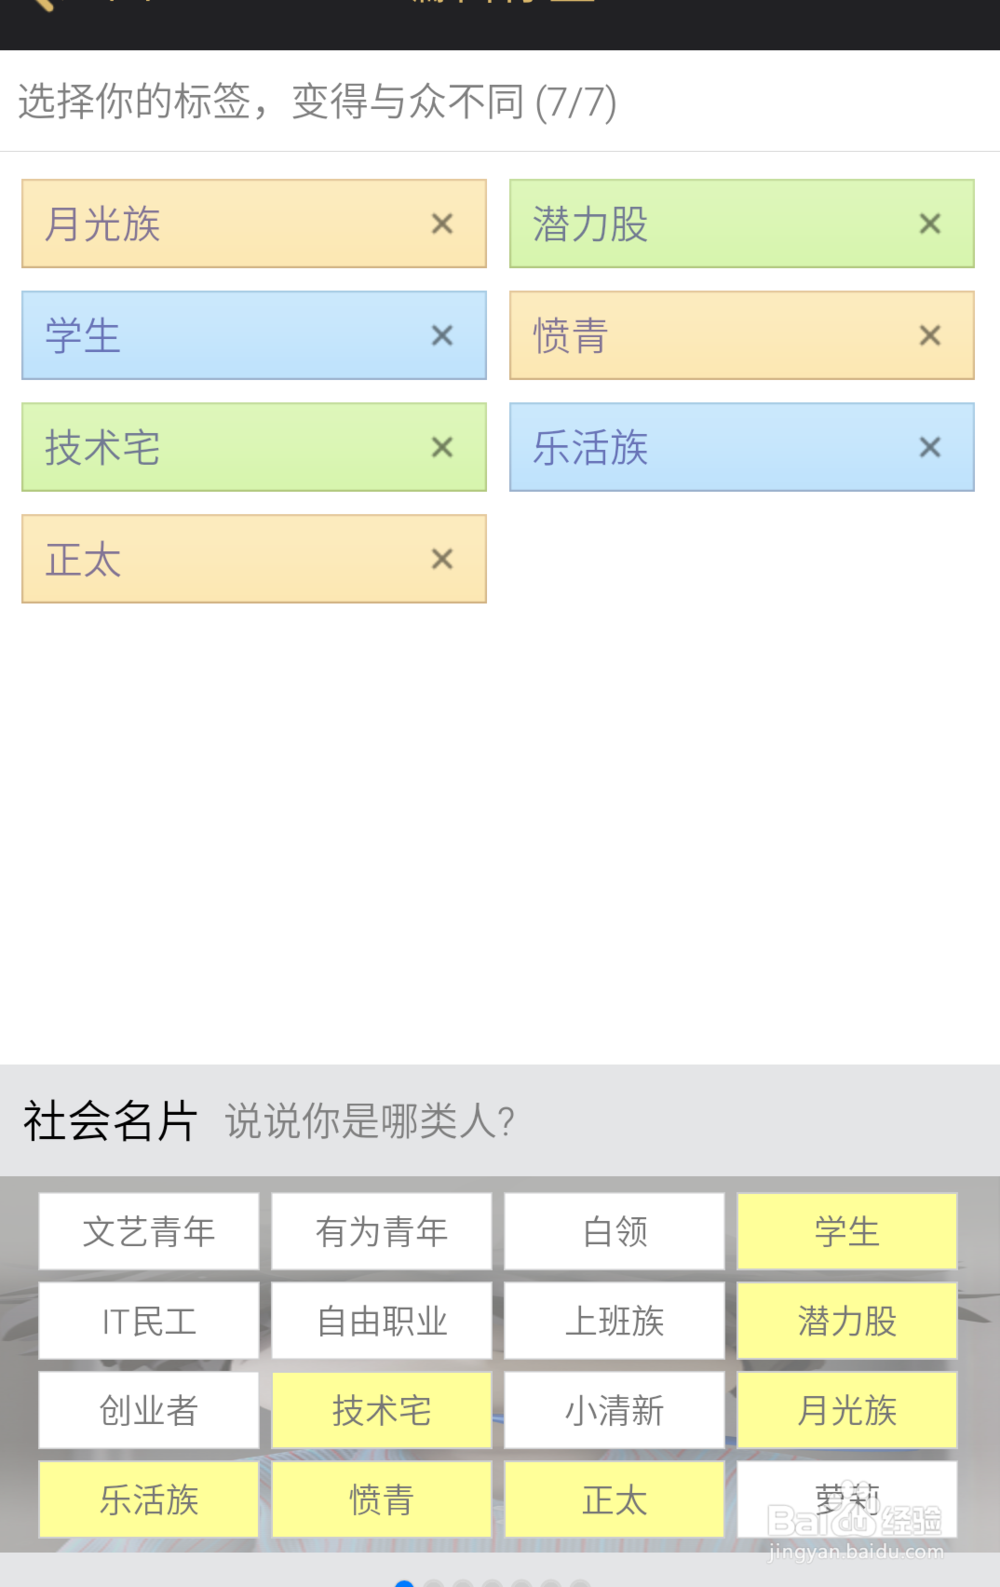Deselect the yellow 乐活族 grid option

[x=149, y=1499]
